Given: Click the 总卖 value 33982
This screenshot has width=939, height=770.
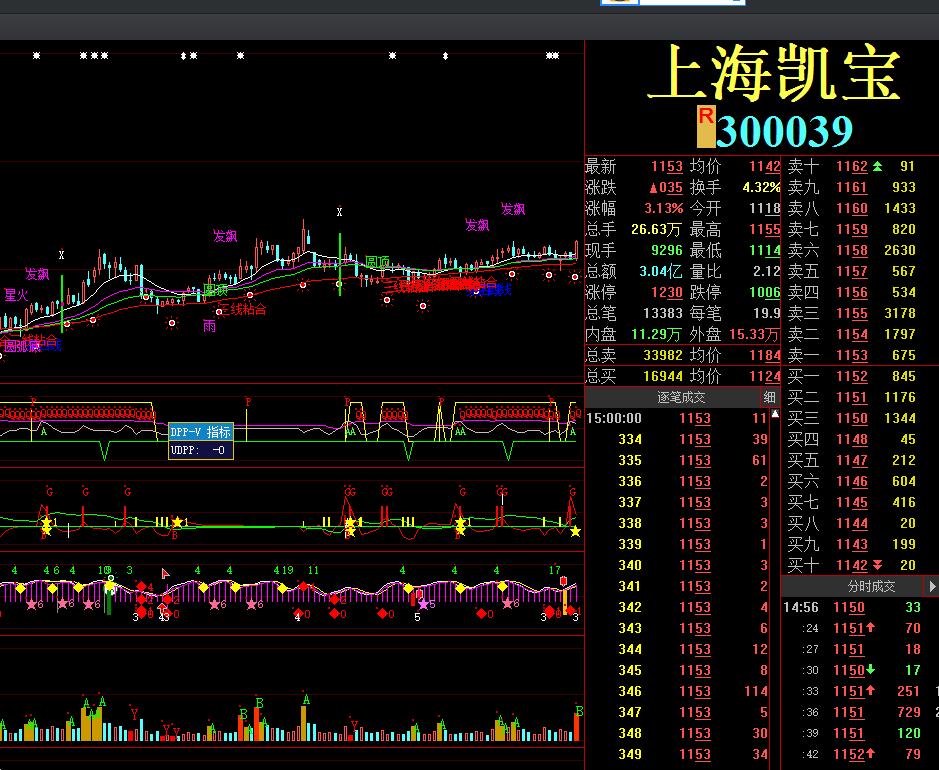Looking at the screenshot, I should pos(663,355).
